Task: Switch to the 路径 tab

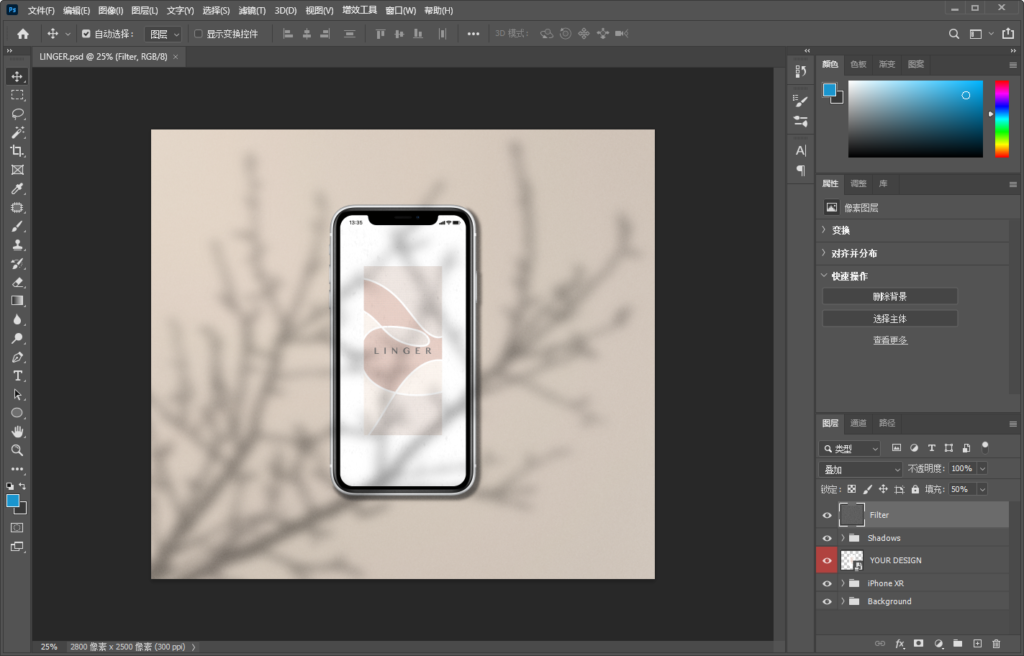Action: pyautogui.click(x=887, y=423)
